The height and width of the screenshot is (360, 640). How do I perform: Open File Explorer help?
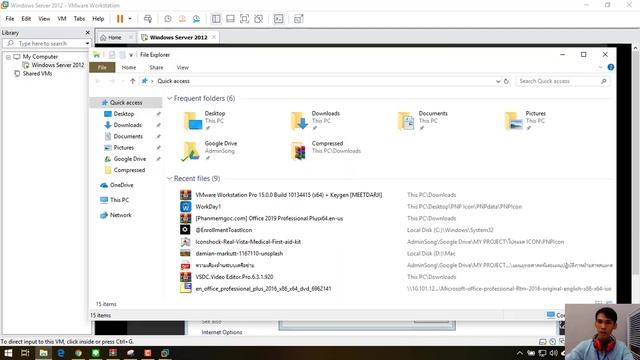click(x=611, y=67)
